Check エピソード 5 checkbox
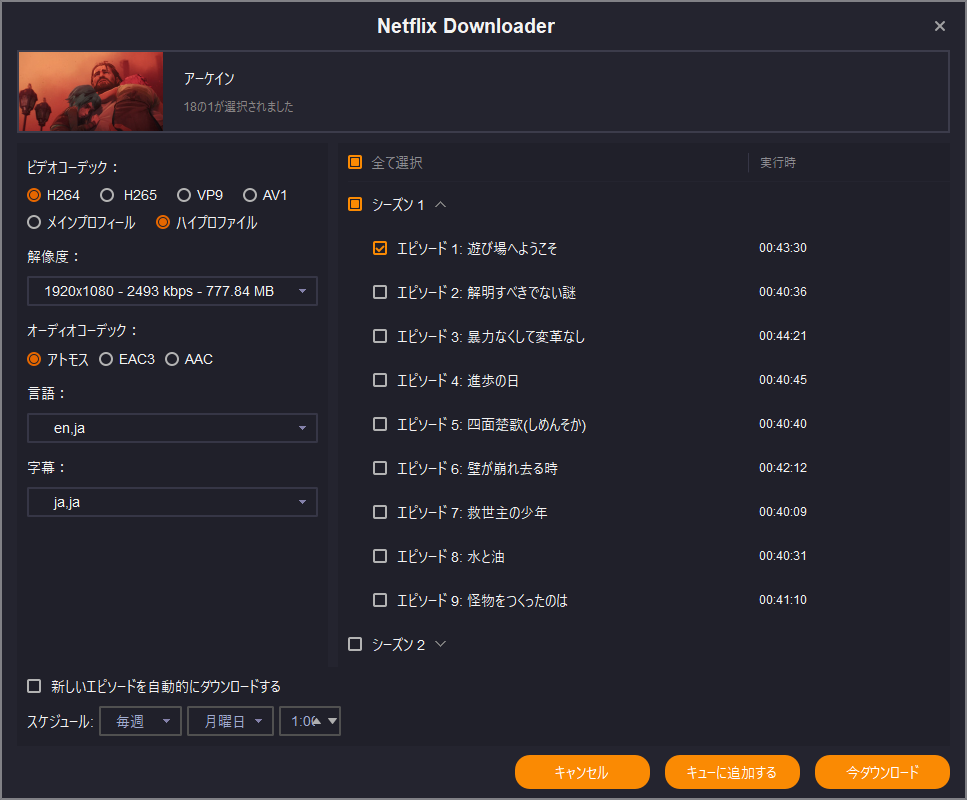The width and height of the screenshot is (967, 800). 380,424
